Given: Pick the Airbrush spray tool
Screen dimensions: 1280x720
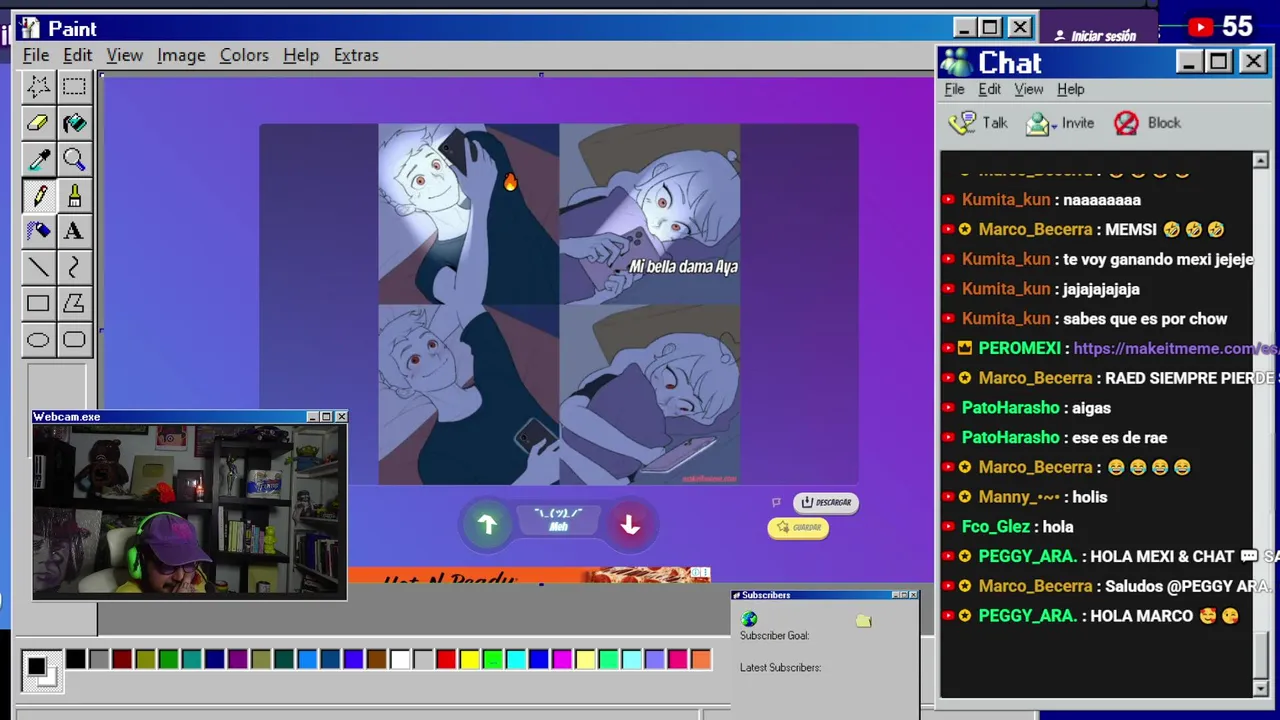Looking at the screenshot, I should click(38, 231).
